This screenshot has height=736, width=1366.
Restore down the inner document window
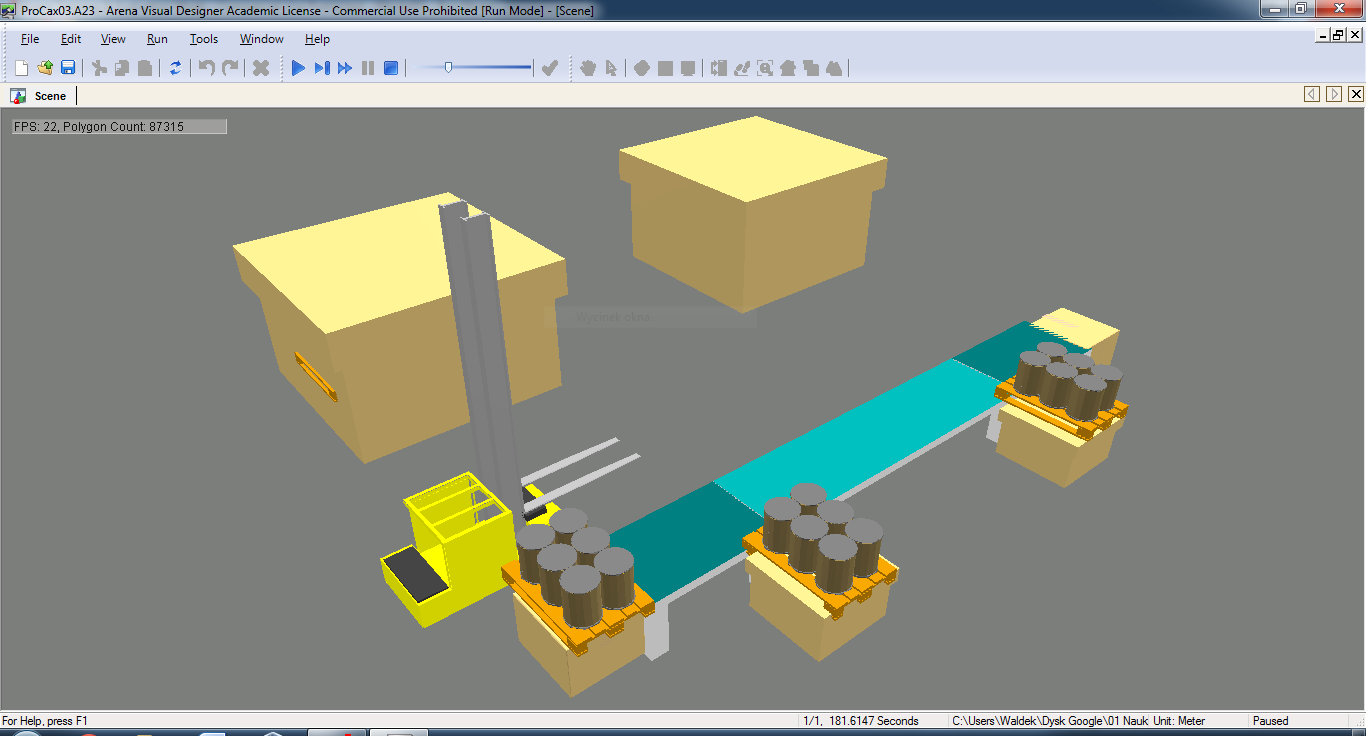point(1338,35)
